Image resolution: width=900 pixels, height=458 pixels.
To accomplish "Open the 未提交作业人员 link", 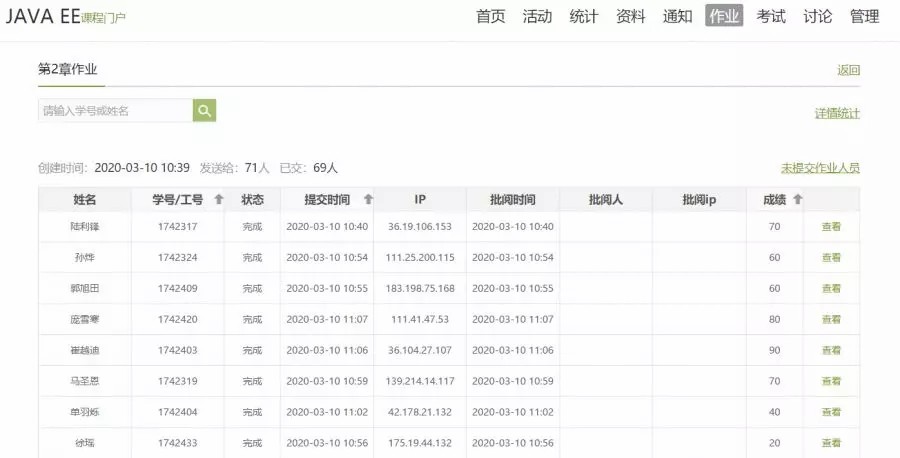I will 820,168.
